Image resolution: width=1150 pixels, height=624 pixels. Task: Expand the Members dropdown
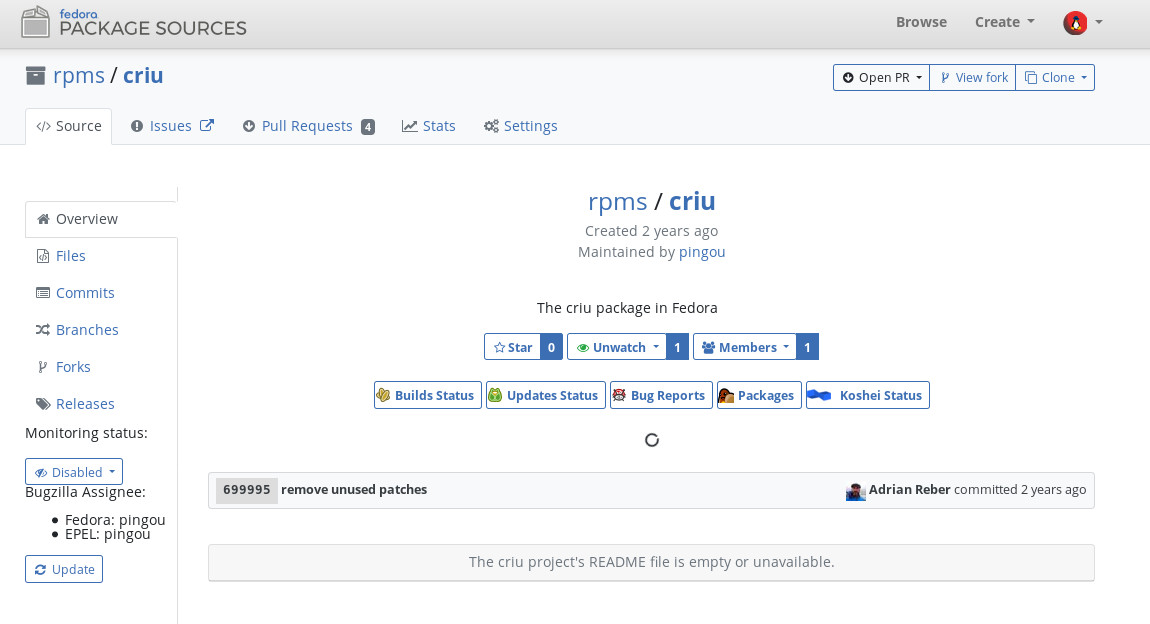pyautogui.click(x=745, y=347)
